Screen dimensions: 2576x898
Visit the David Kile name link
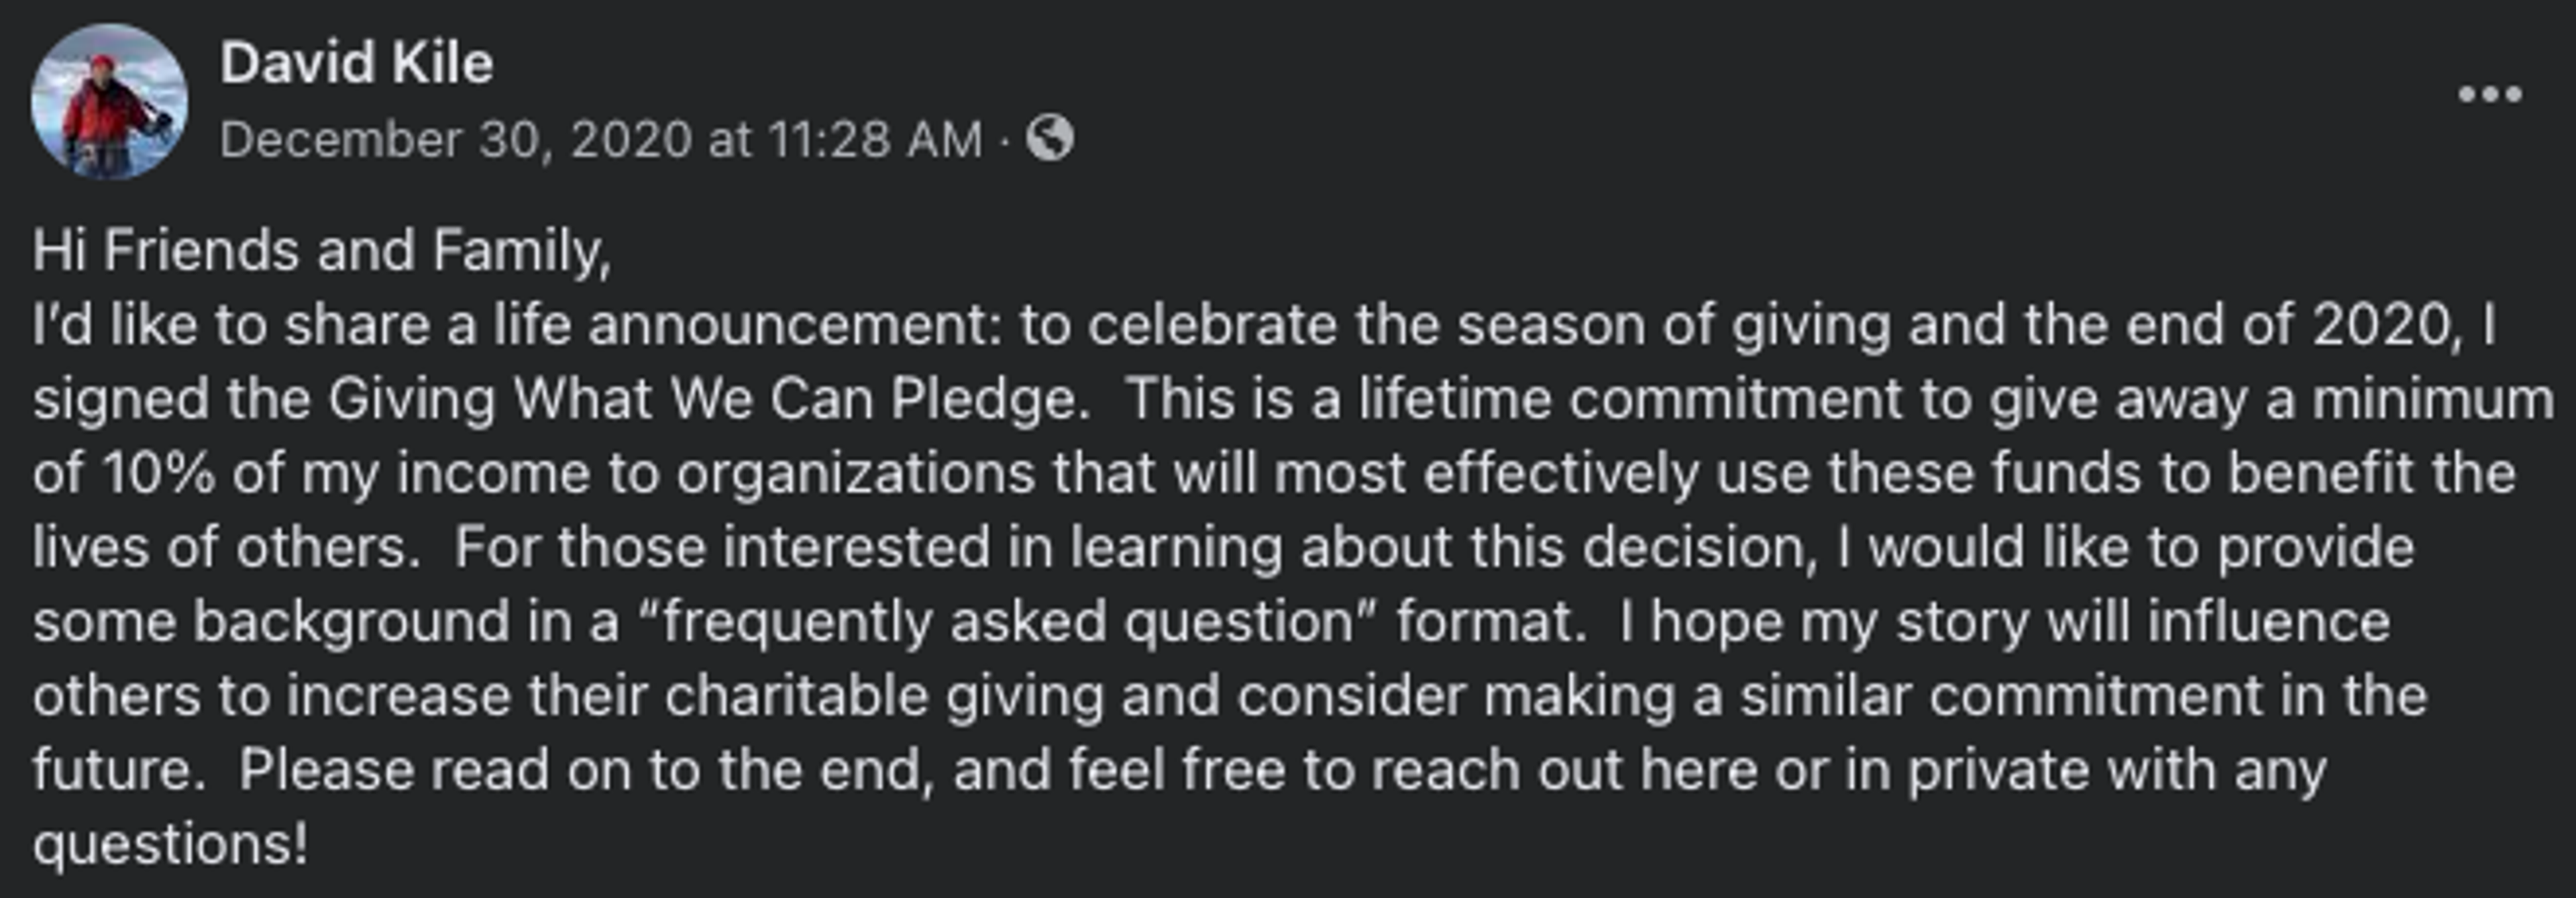tap(357, 63)
